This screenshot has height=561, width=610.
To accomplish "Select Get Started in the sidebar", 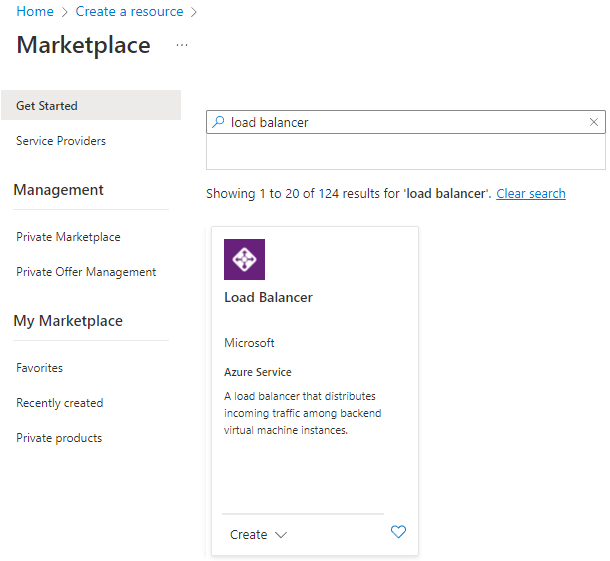I will [x=47, y=106].
